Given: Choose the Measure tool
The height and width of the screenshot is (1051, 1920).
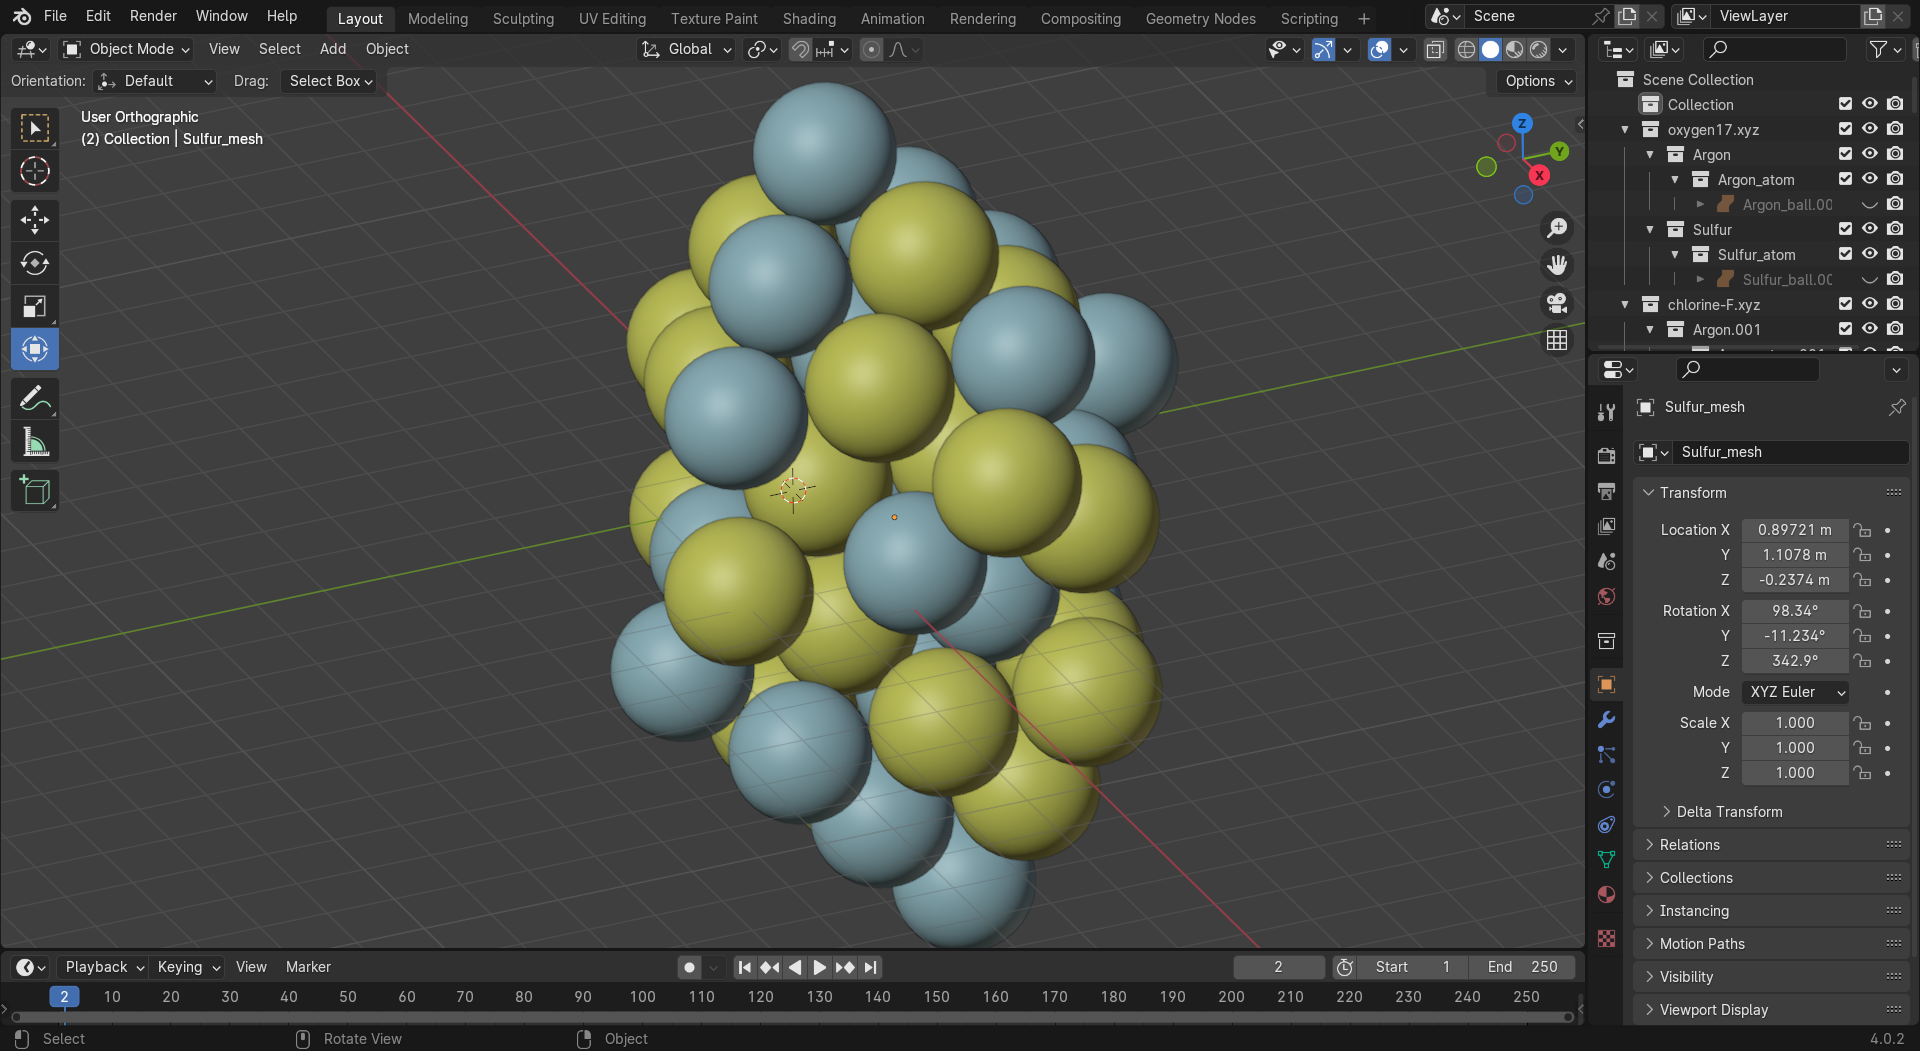Looking at the screenshot, I should coord(35,442).
